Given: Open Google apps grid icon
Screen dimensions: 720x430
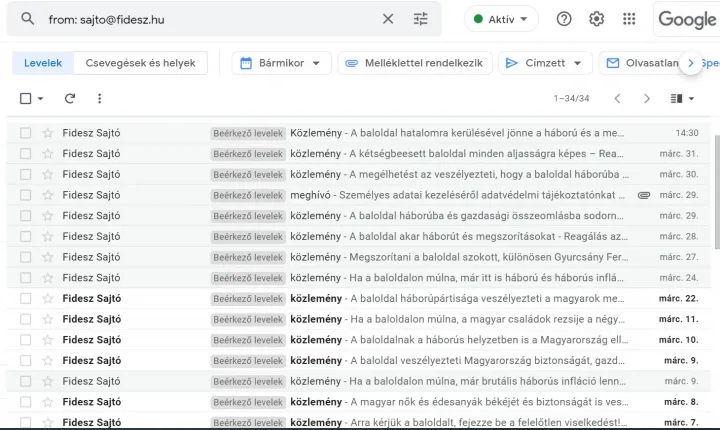Looking at the screenshot, I should (629, 19).
